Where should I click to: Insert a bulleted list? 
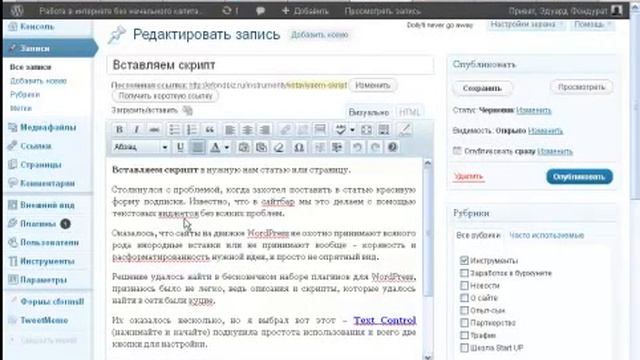174,130
